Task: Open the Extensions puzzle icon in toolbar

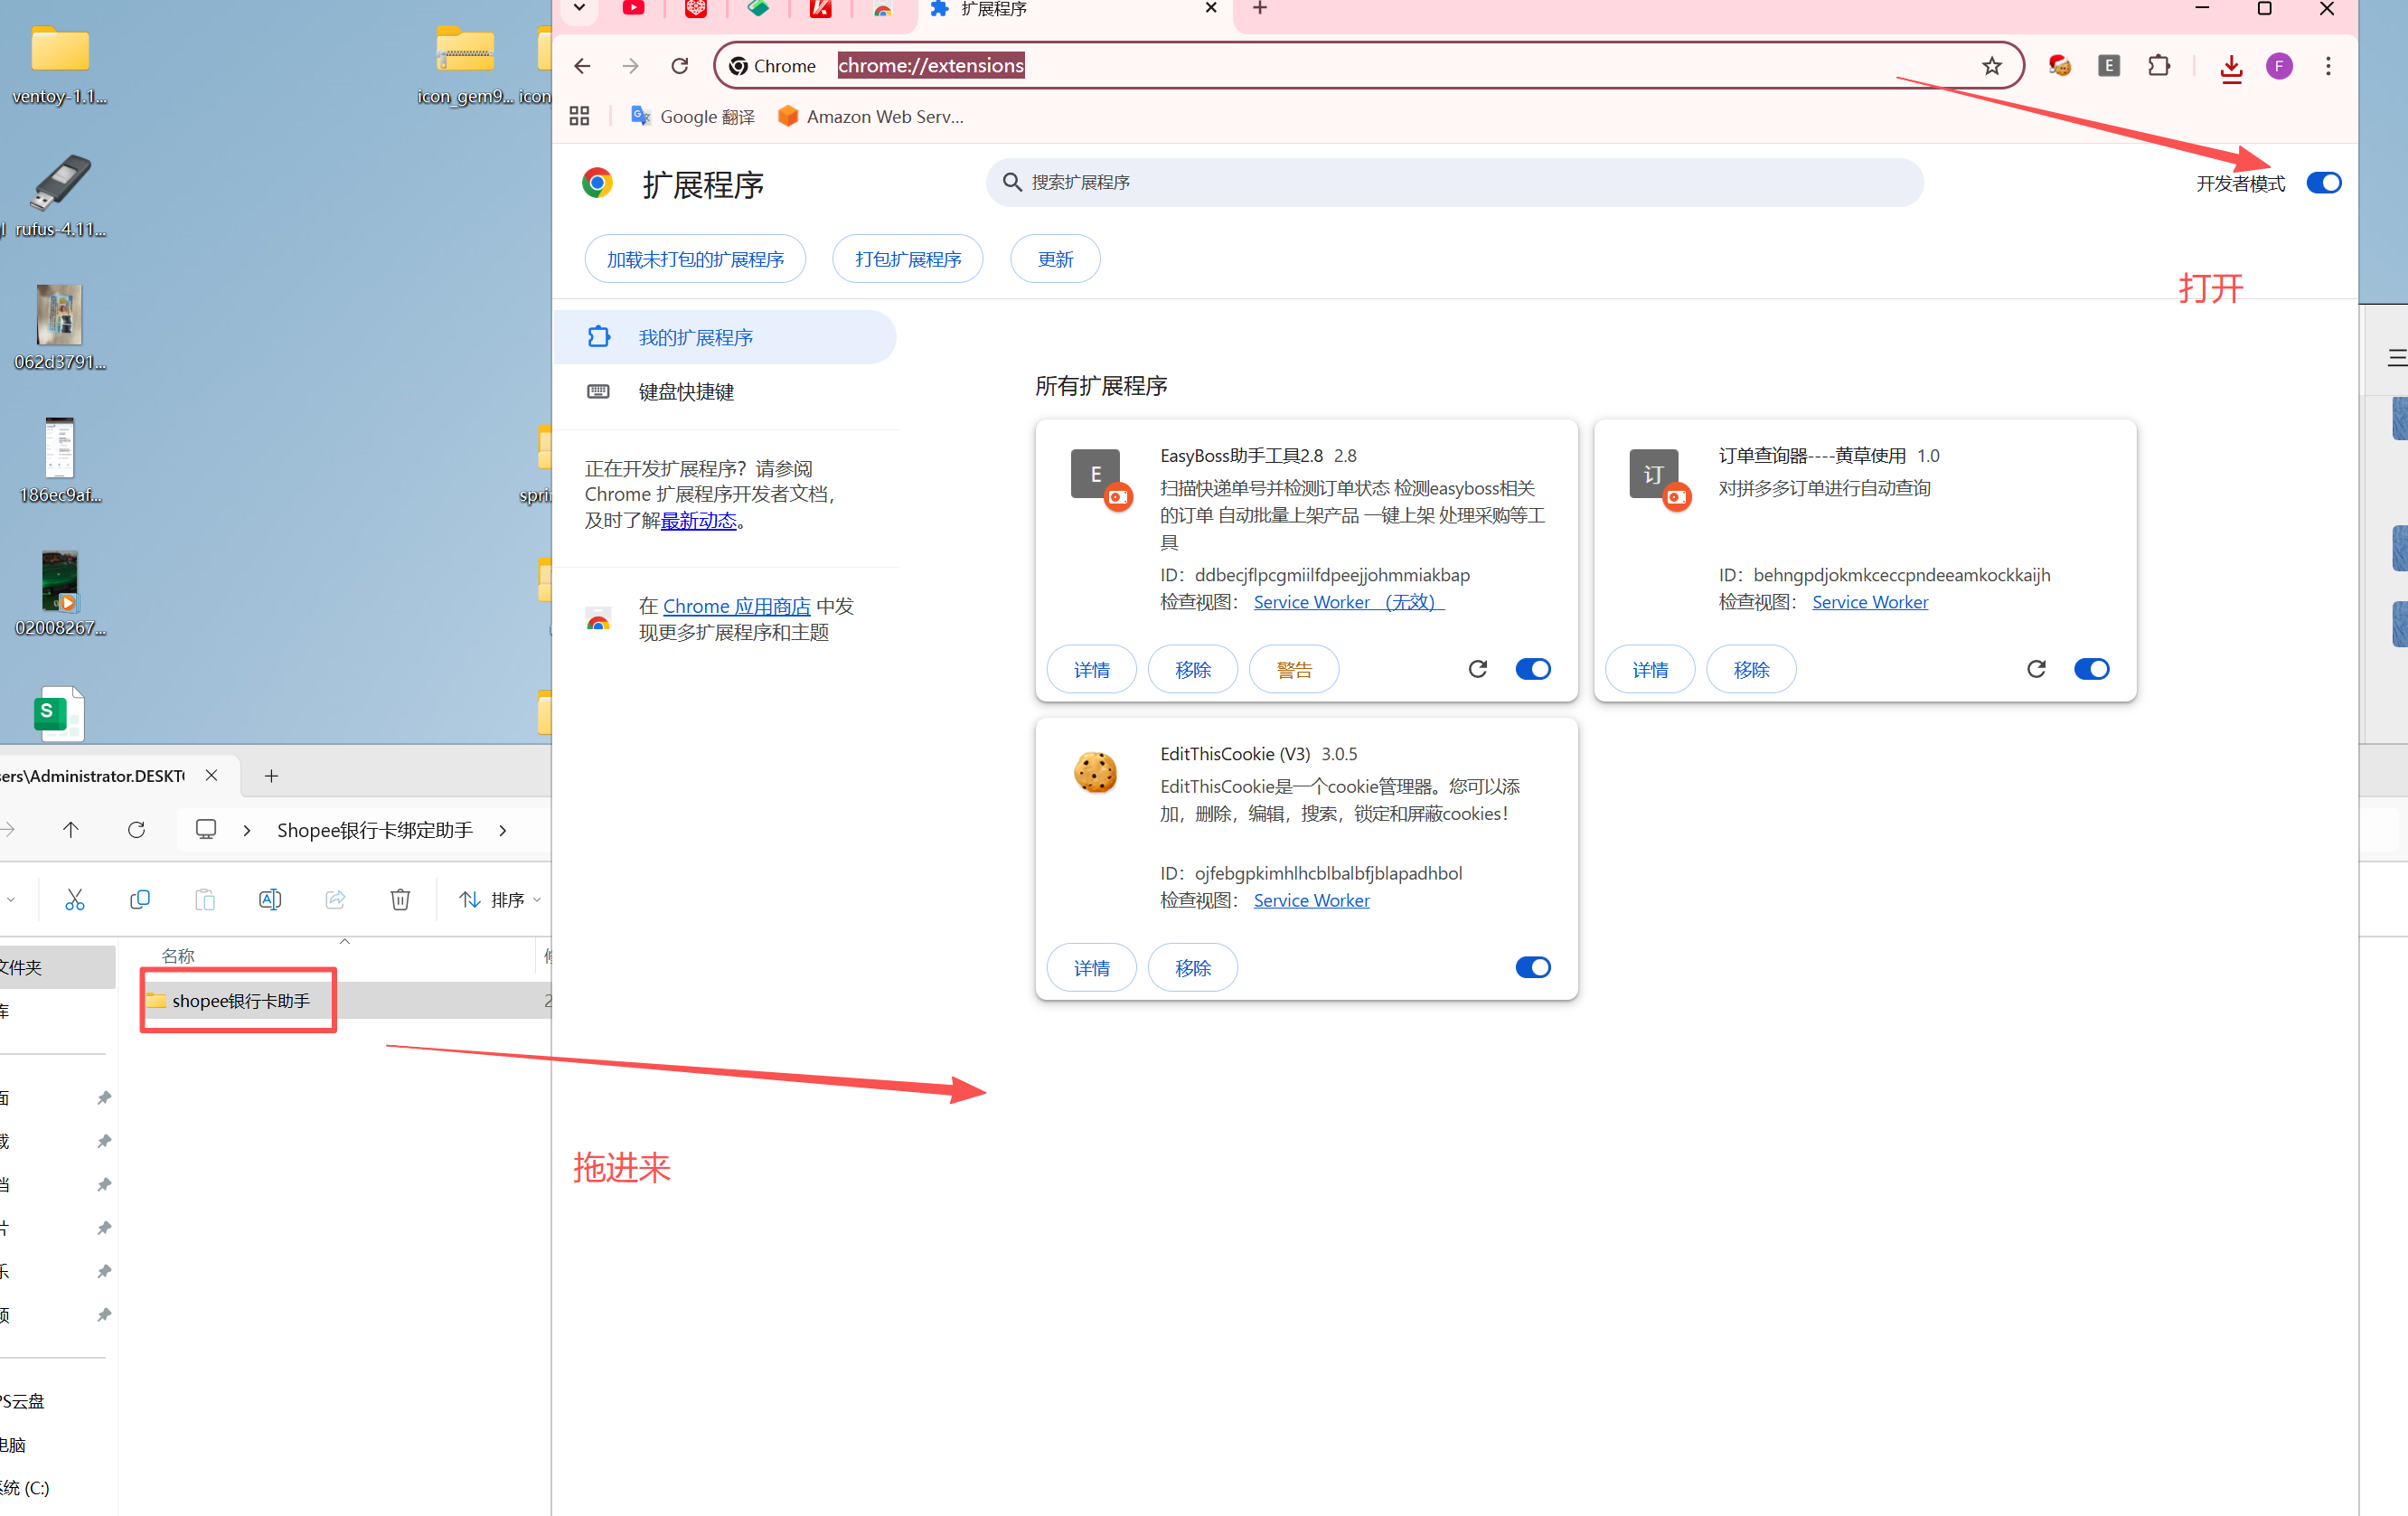Action: [2158, 66]
